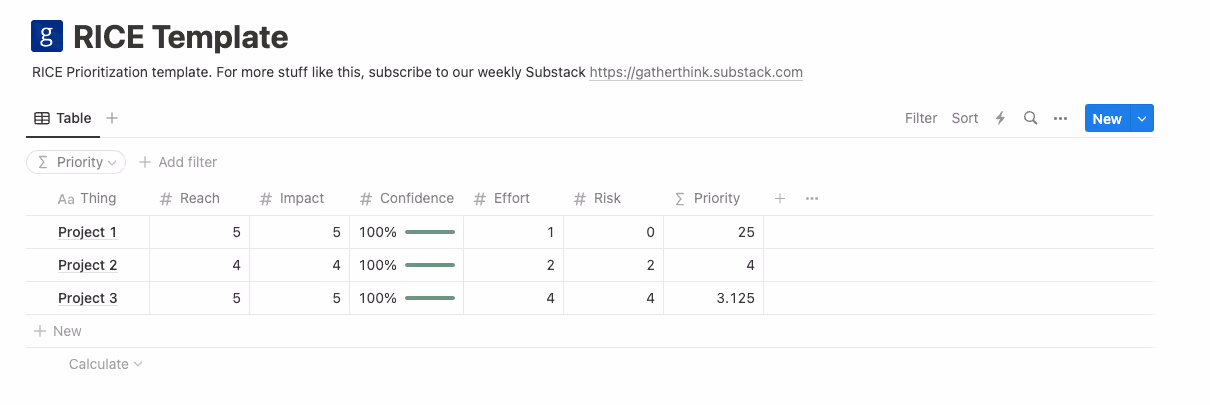Expand the Calculate dropdown under Thing column
Viewport: 1210px width, 405px height.
pos(105,364)
